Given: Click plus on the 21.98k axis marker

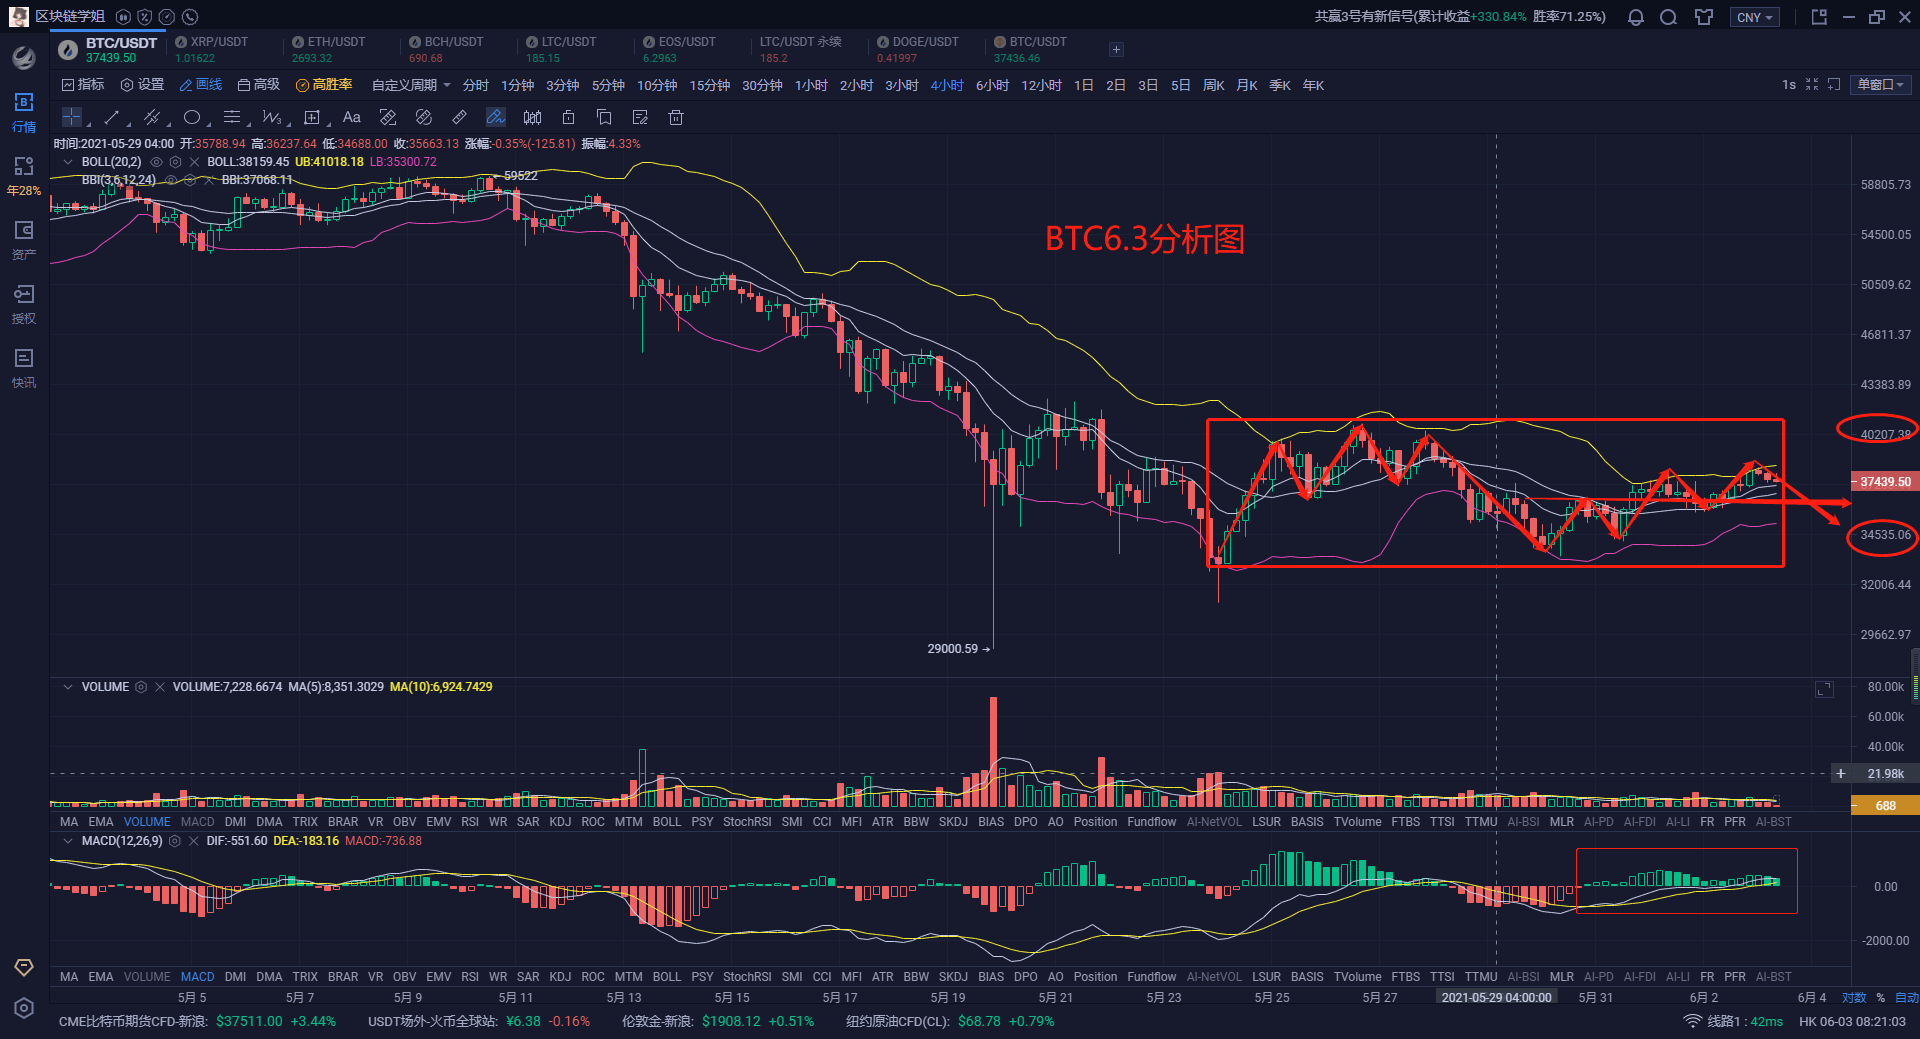Looking at the screenshot, I should (x=1841, y=774).
